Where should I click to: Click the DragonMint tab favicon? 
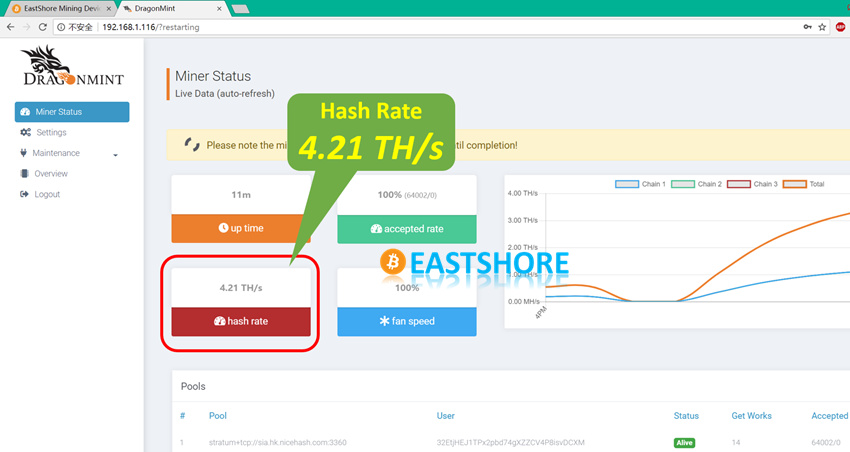pos(127,9)
